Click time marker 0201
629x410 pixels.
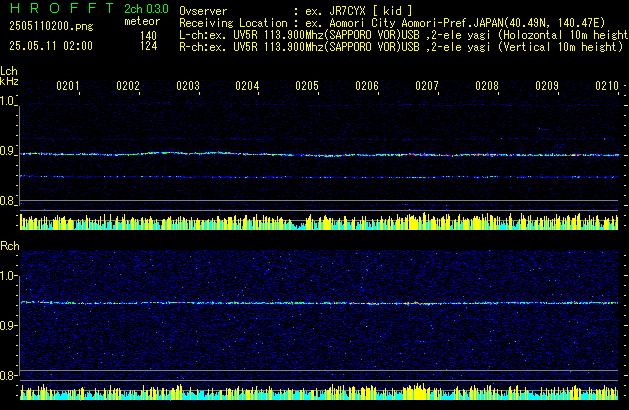coord(68,86)
